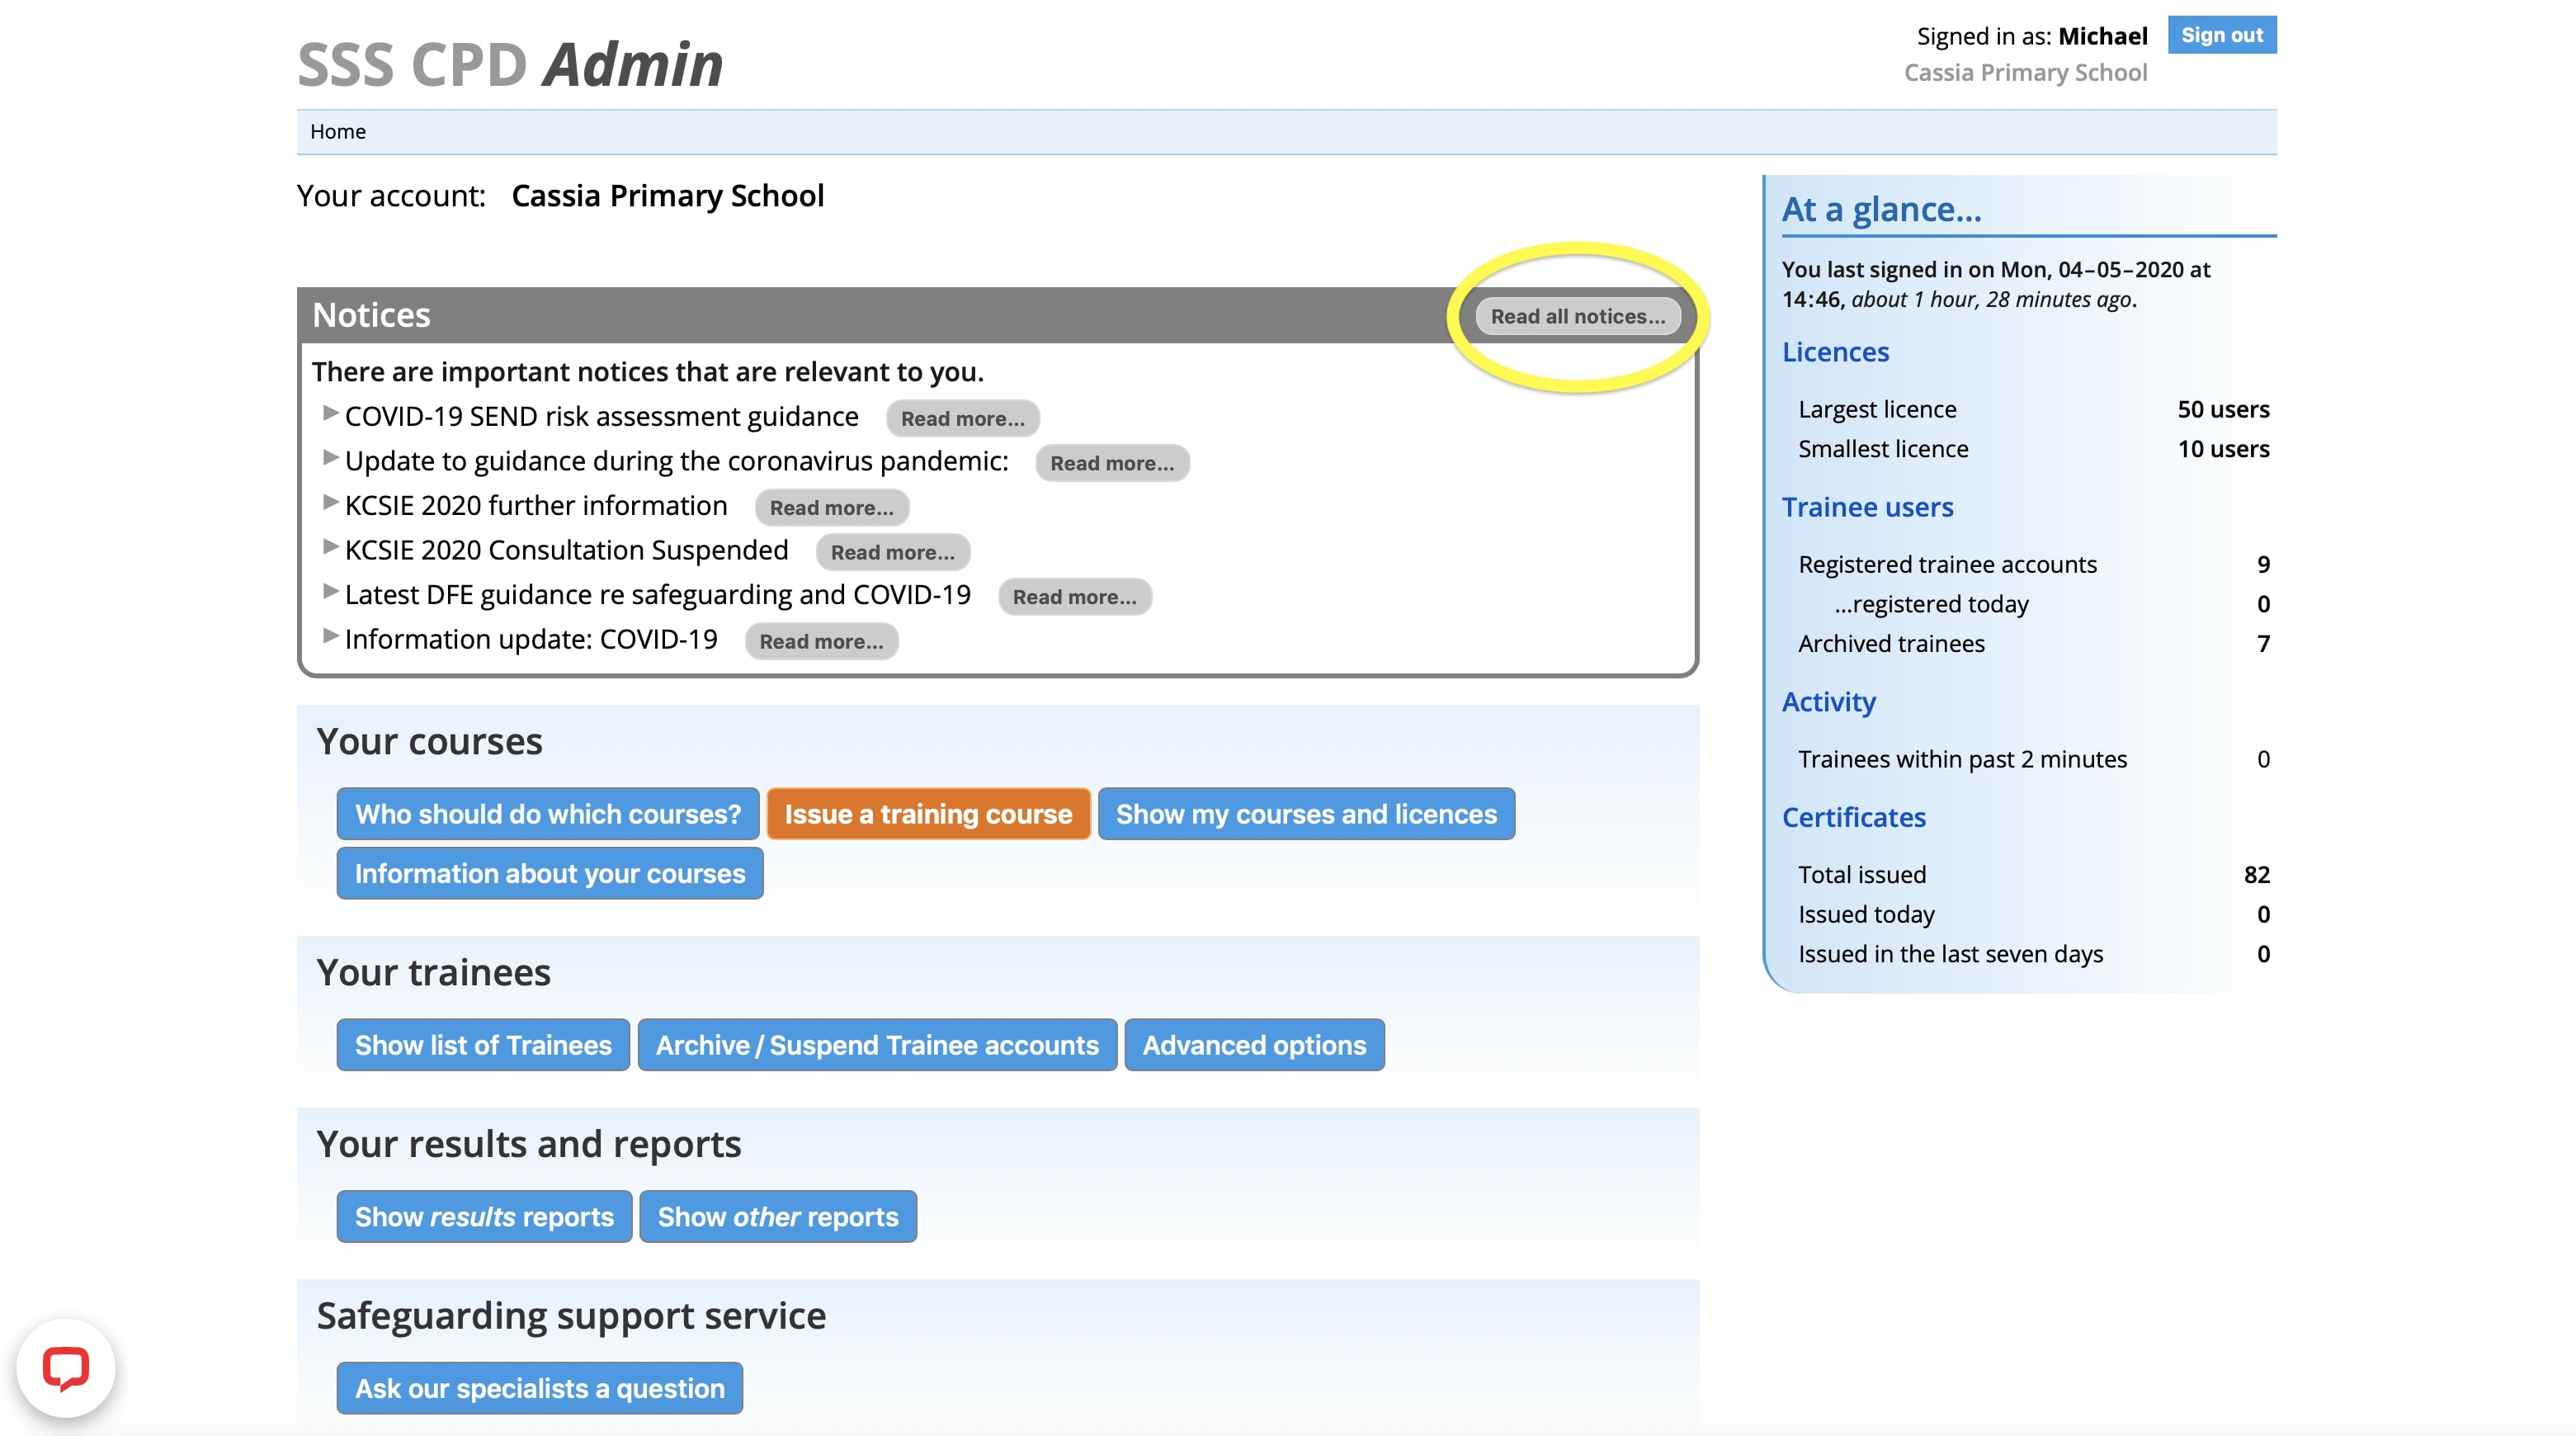Read more about KCSIE 2020 Consultation Suspended
The width and height of the screenshot is (2576, 1436).
(892, 552)
